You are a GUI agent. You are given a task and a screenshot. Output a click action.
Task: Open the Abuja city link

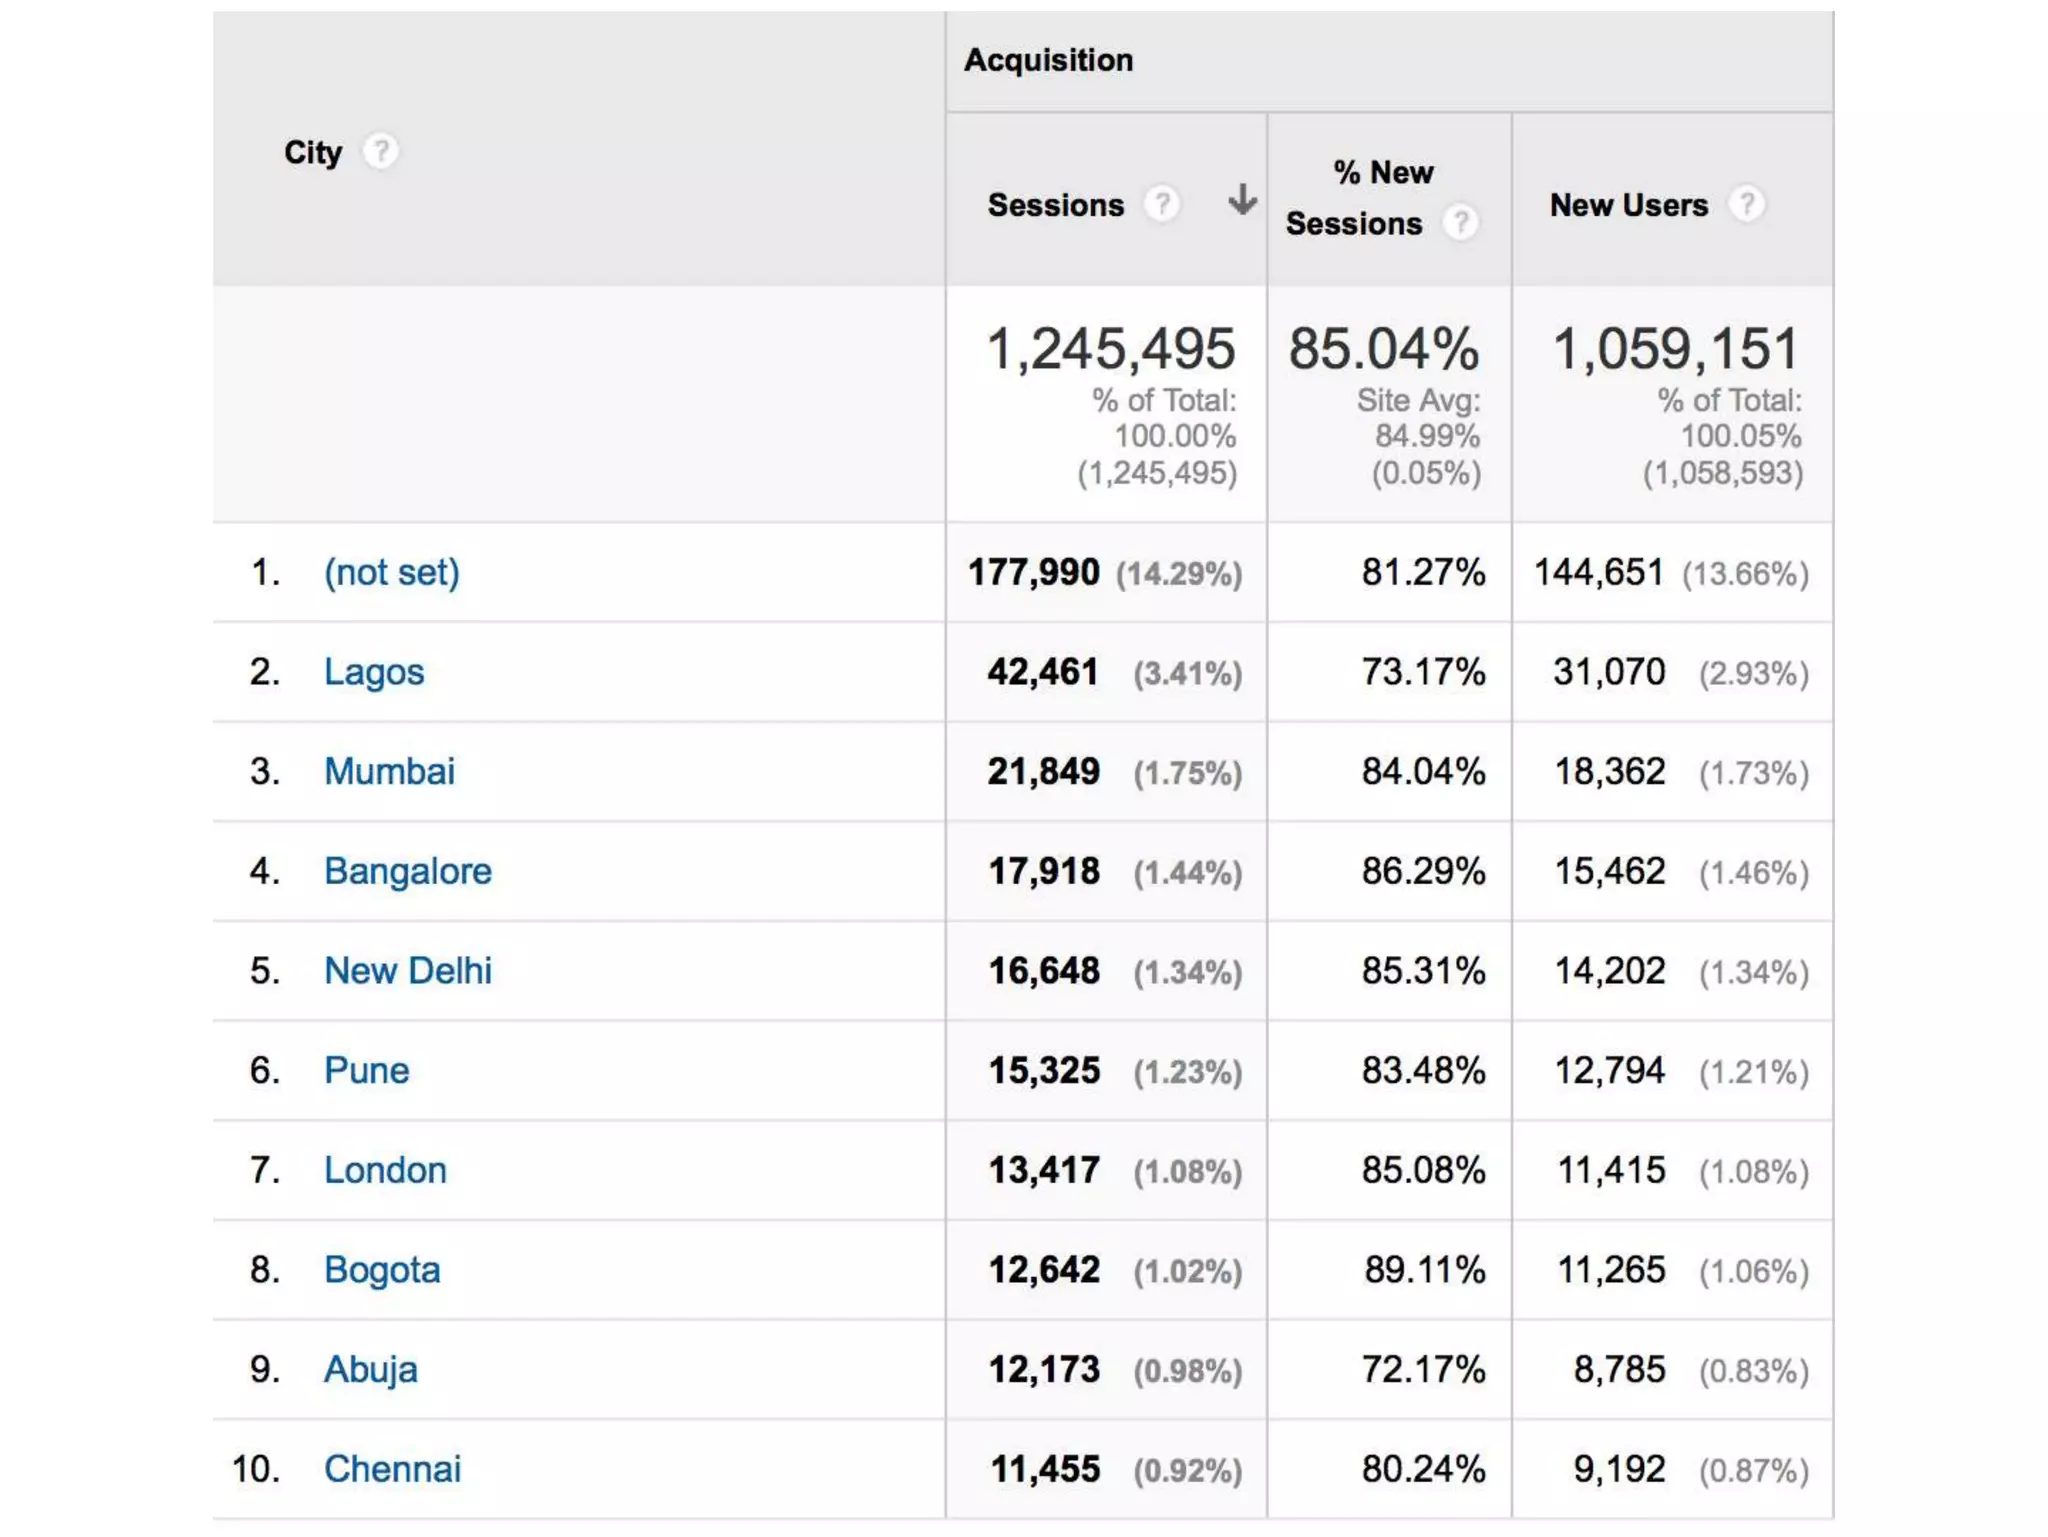[370, 1369]
